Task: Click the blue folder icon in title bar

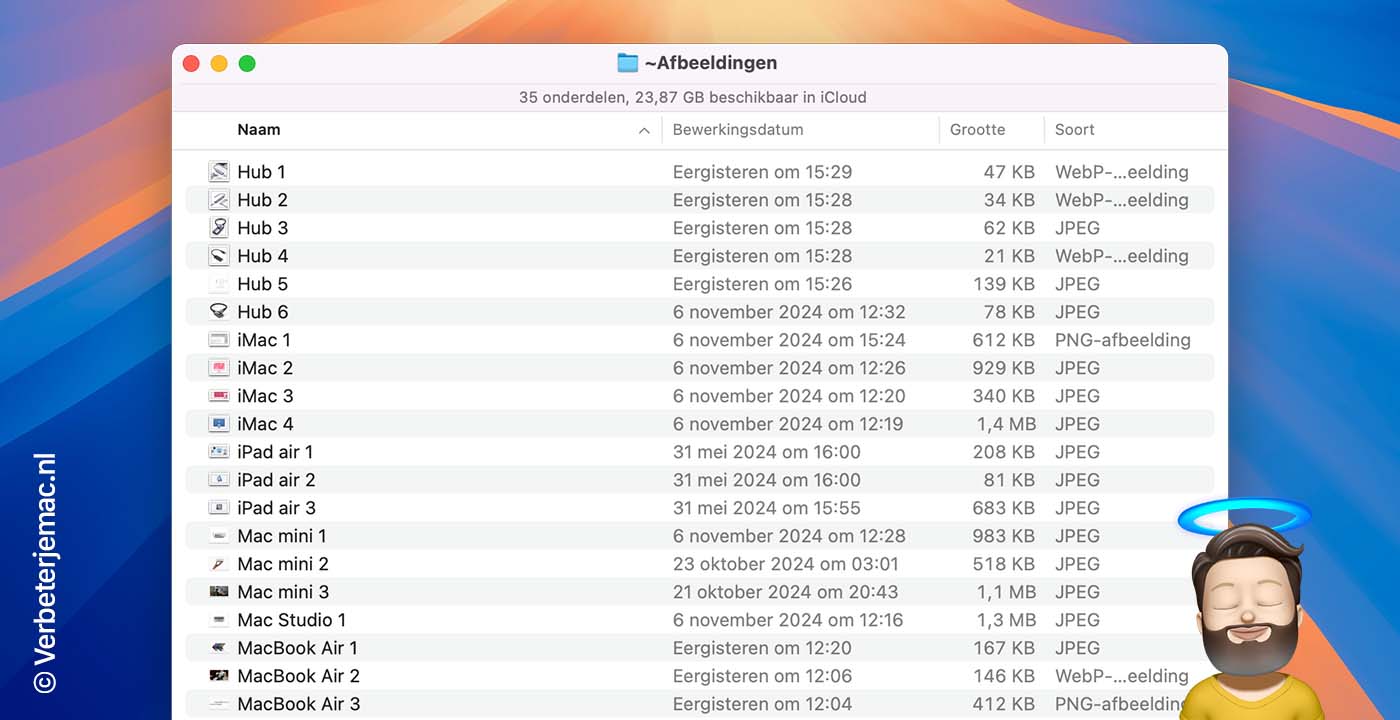Action: (x=627, y=63)
